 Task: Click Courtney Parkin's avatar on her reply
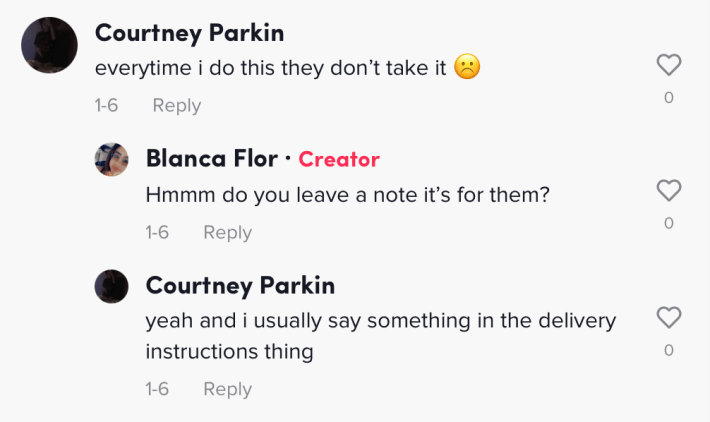111,286
